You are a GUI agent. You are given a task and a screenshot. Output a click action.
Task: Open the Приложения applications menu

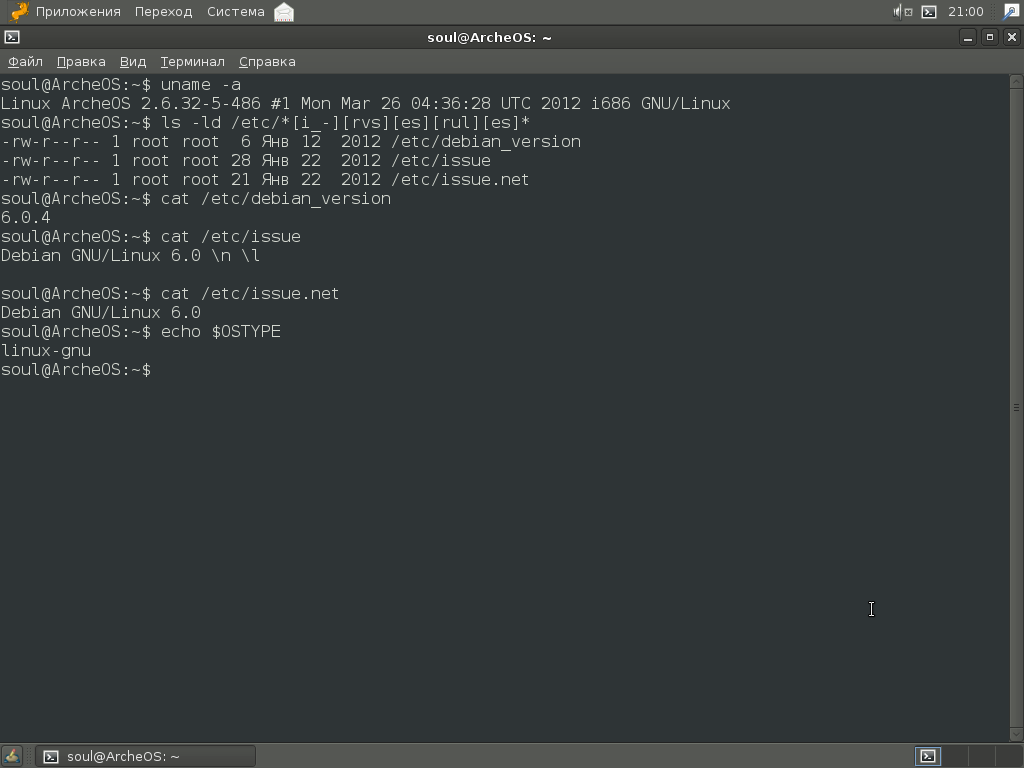click(x=78, y=12)
